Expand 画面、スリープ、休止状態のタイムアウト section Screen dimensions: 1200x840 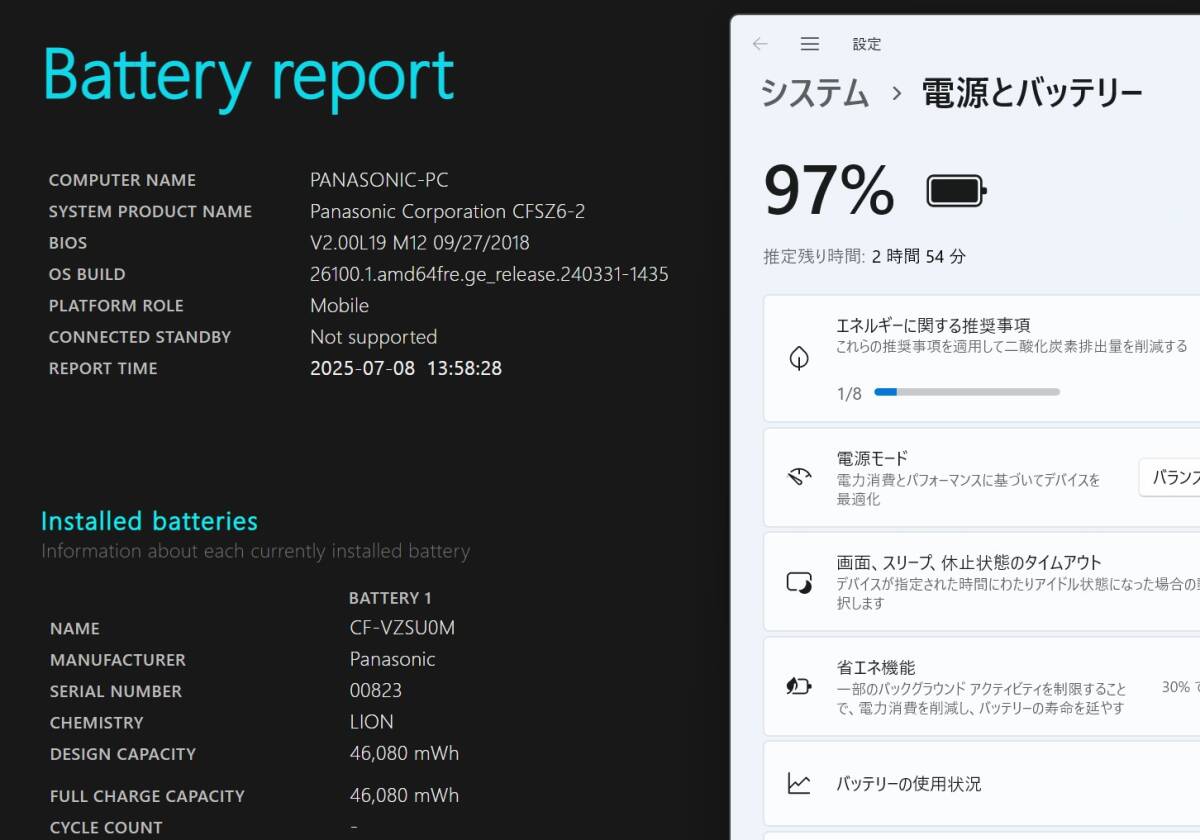coord(982,582)
